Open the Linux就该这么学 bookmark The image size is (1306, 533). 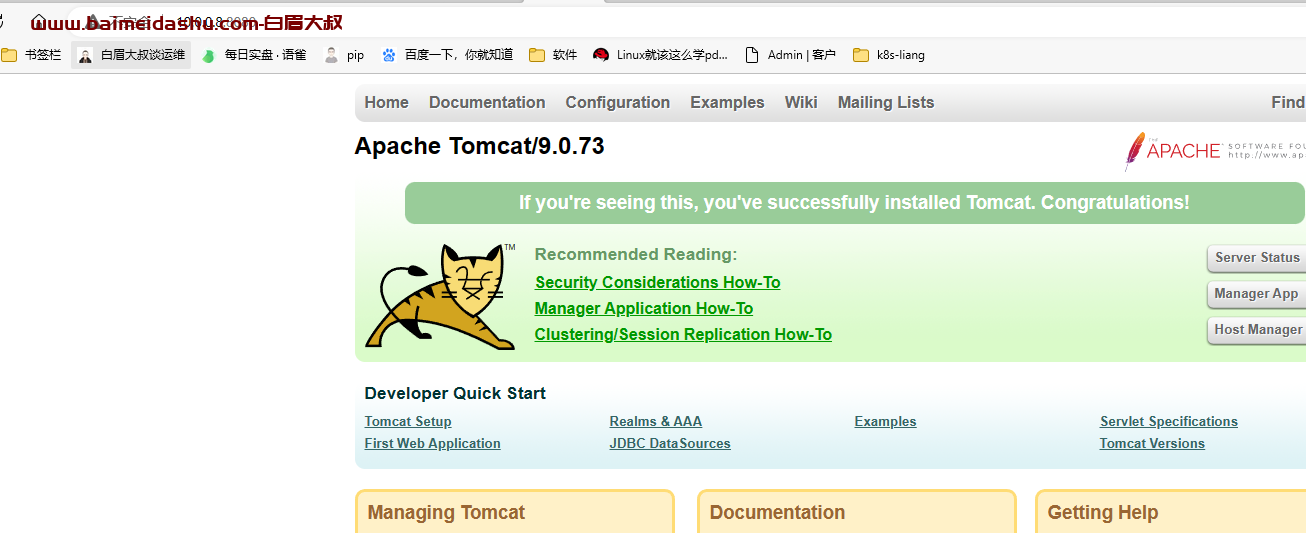[661, 55]
